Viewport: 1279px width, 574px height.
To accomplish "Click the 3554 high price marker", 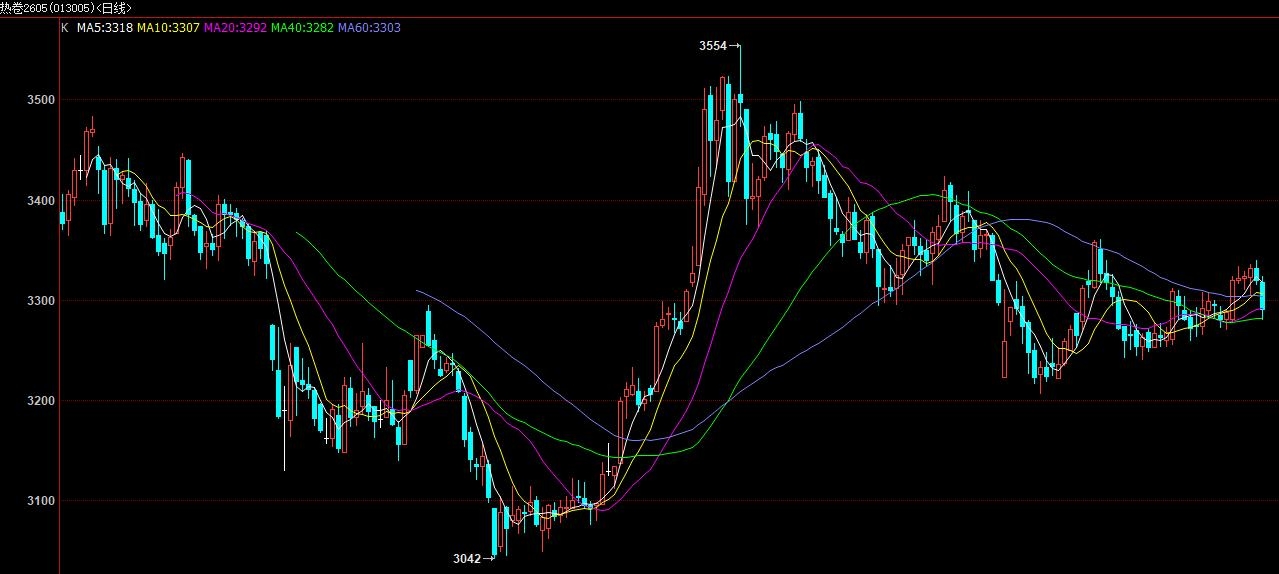I will coord(712,46).
